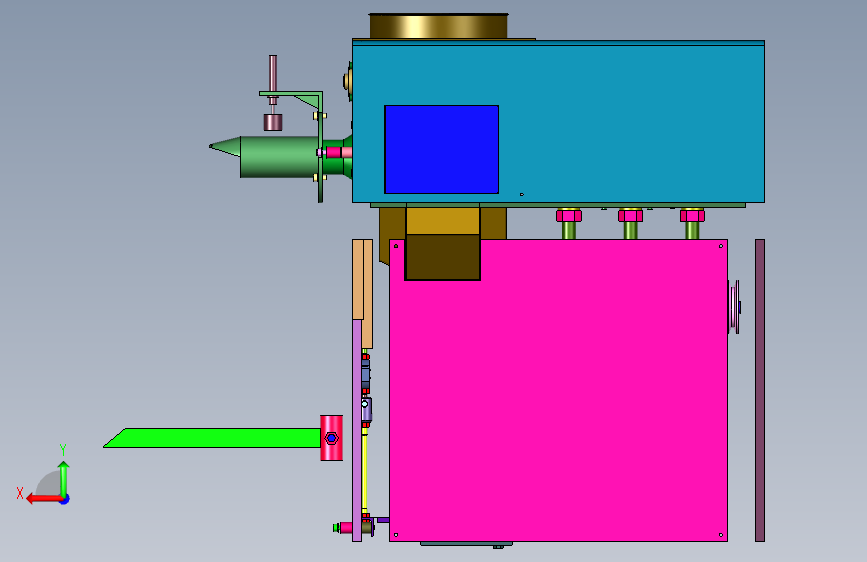Click the bottom-right corner hole of the magenta box
Screen dimensions: 867x562
click(x=720, y=535)
